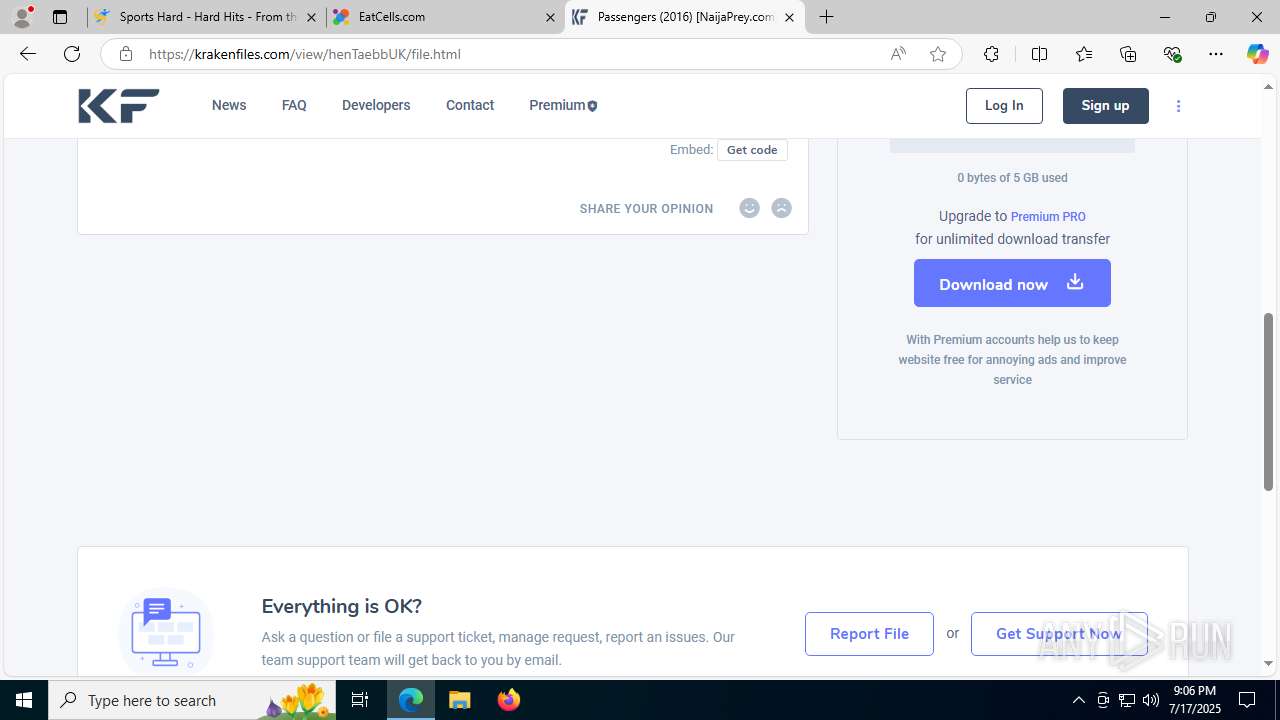Click the KF Krakenfiles logo
The image size is (1280, 720).
[119, 106]
